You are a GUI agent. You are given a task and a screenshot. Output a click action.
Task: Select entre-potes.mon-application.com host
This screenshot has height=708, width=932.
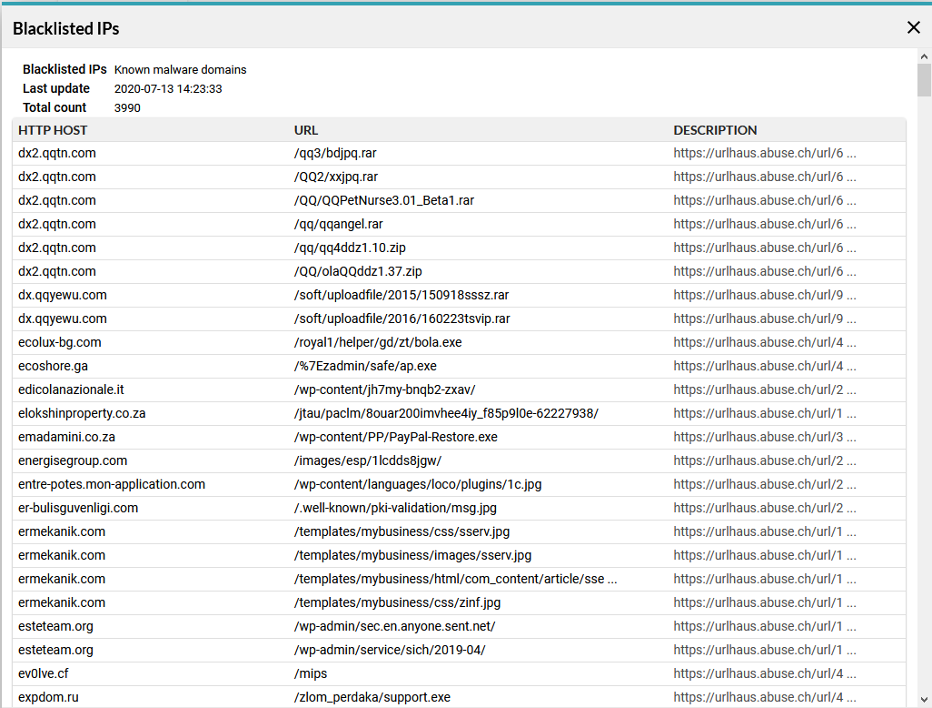pos(111,484)
